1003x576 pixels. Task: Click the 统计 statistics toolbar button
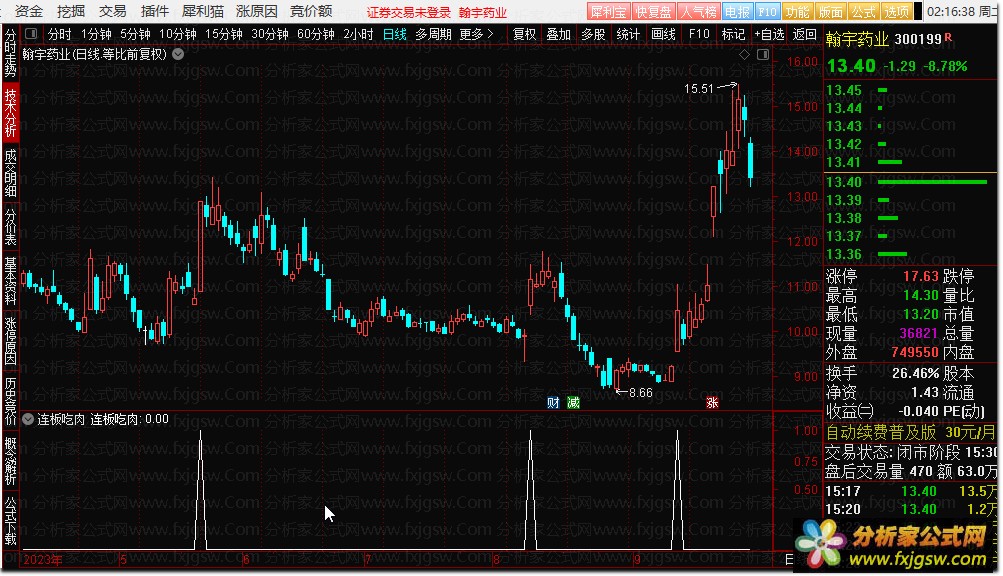click(628, 34)
